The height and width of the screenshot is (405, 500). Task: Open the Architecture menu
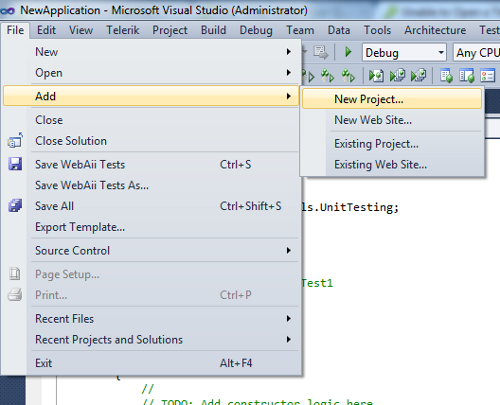[435, 30]
